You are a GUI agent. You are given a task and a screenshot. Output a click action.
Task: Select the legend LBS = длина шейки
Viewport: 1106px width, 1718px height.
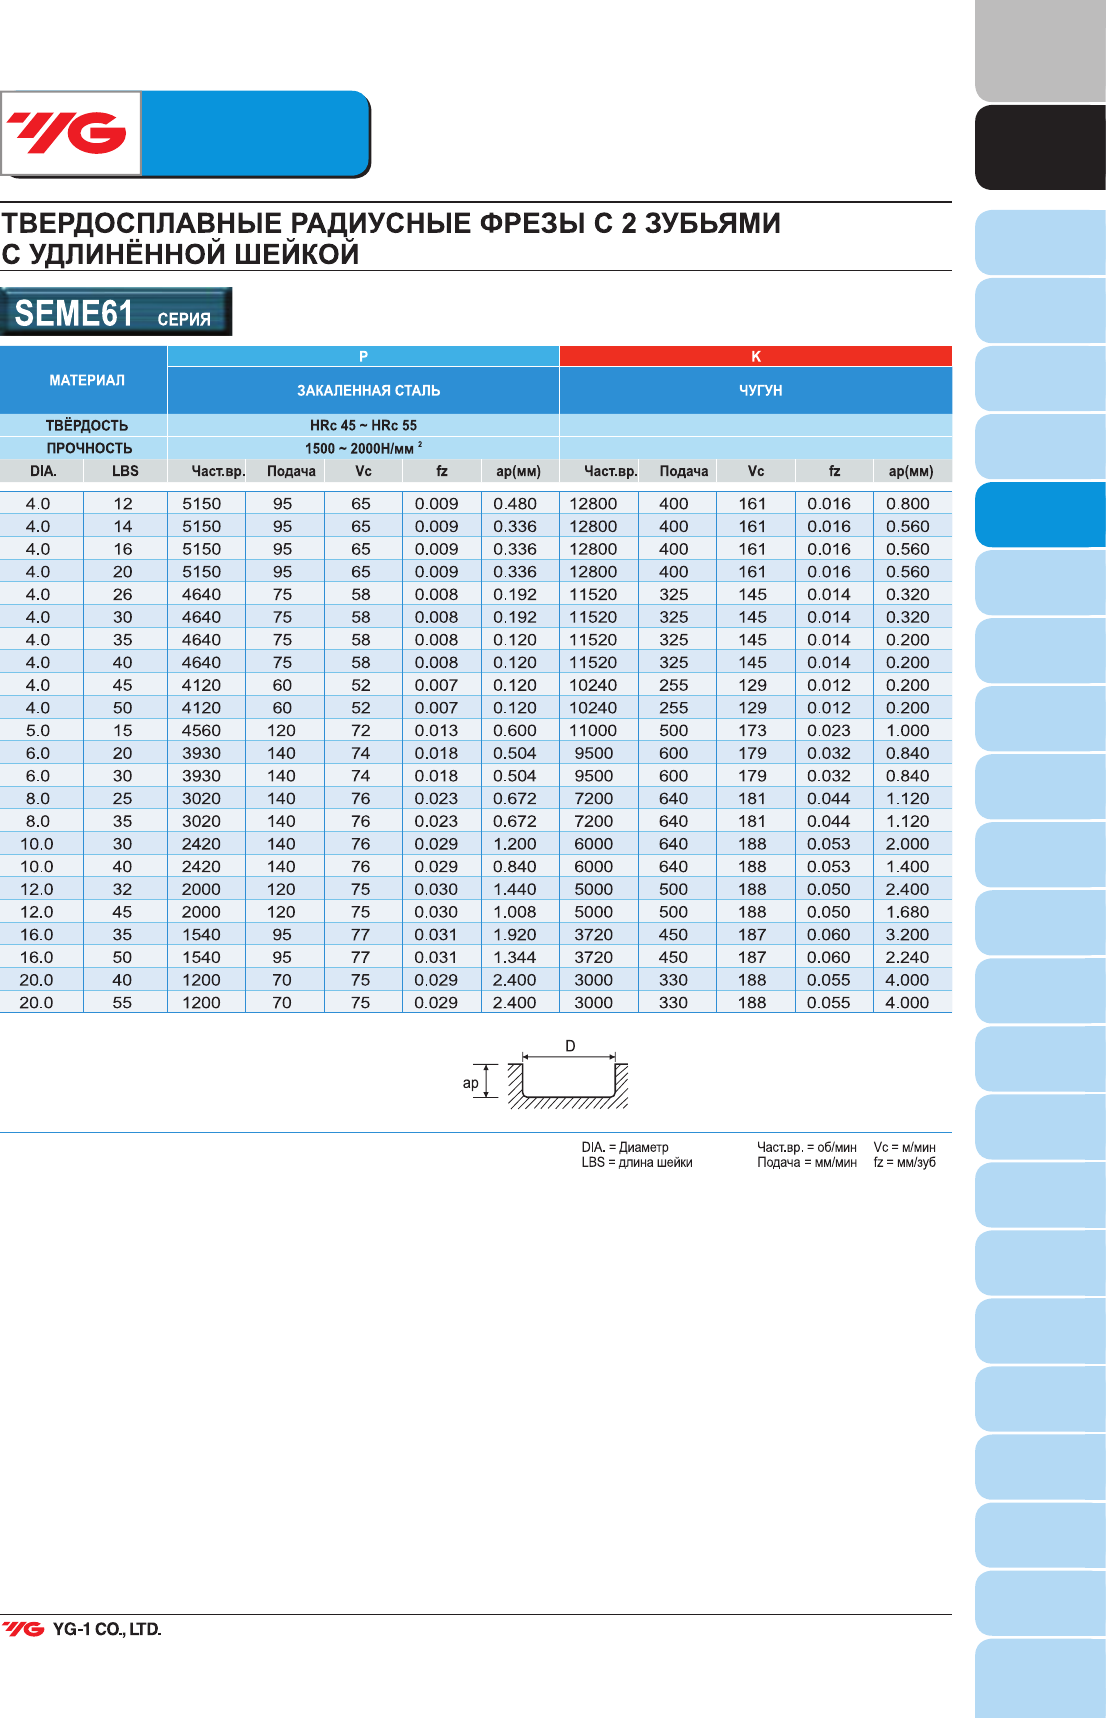click(x=637, y=1162)
